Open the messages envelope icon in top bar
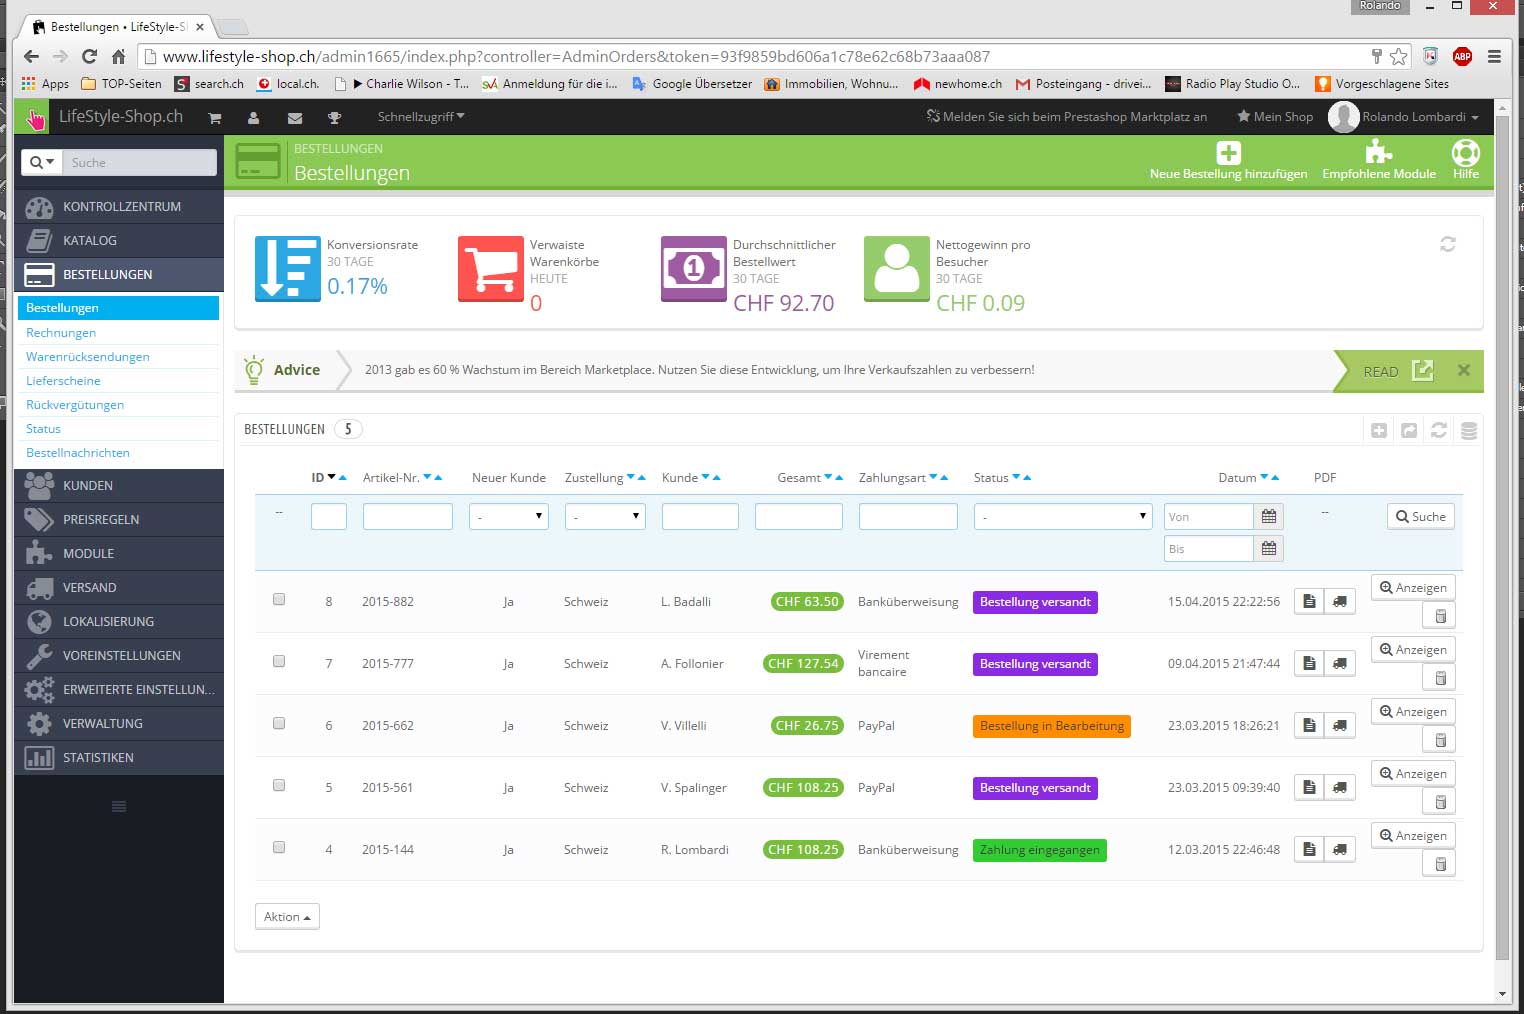This screenshot has width=1524, height=1014. click(295, 117)
